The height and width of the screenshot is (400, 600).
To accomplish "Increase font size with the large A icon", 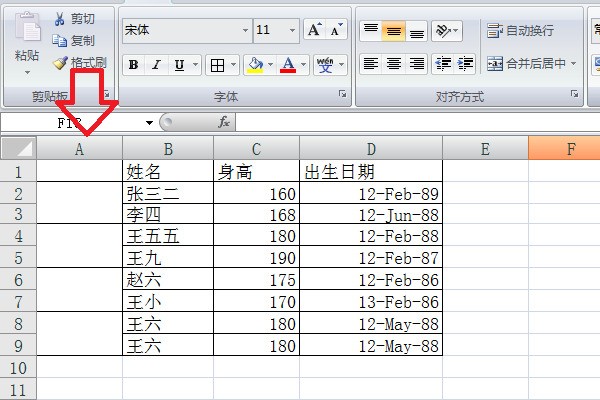I will click(314, 29).
